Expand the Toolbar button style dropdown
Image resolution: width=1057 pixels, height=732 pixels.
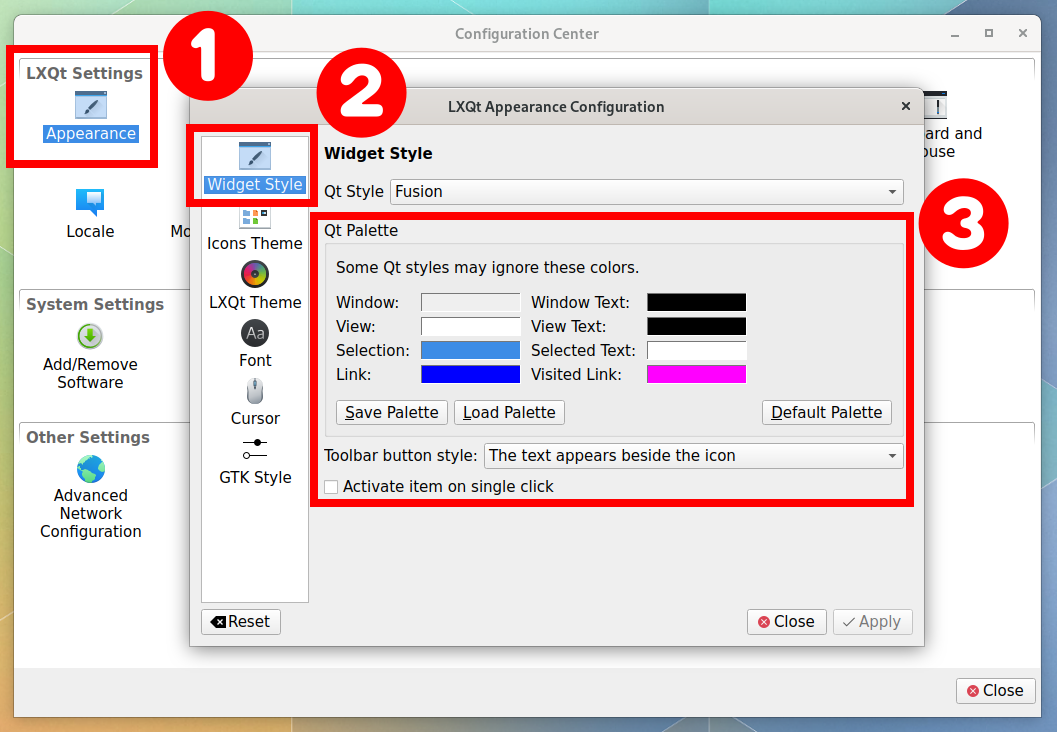pos(694,456)
